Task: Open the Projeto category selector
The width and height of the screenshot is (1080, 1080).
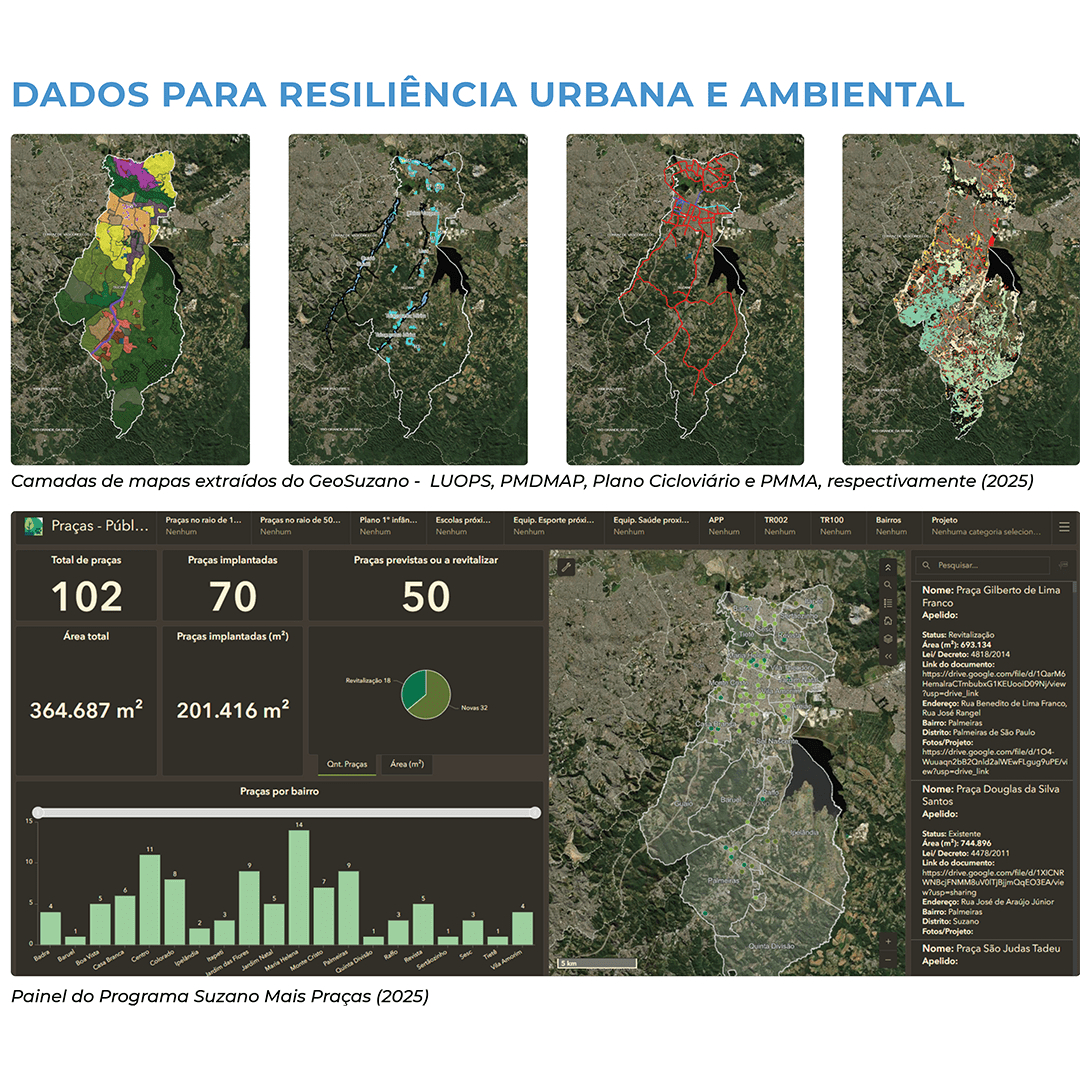Action: click(x=985, y=526)
